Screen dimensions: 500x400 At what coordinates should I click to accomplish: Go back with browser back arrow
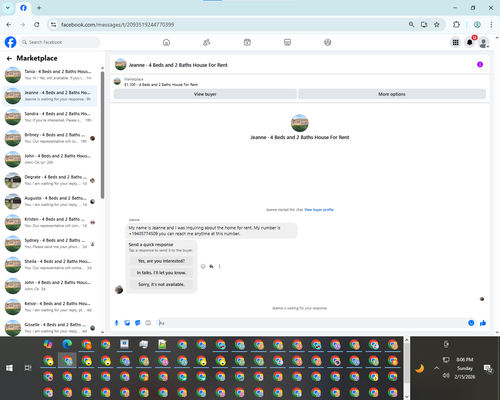(9, 25)
